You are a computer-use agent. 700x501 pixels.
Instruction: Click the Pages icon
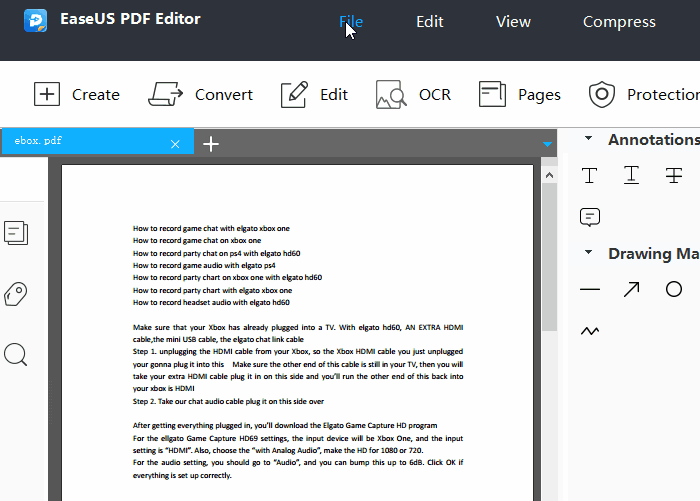click(x=492, y=94)
